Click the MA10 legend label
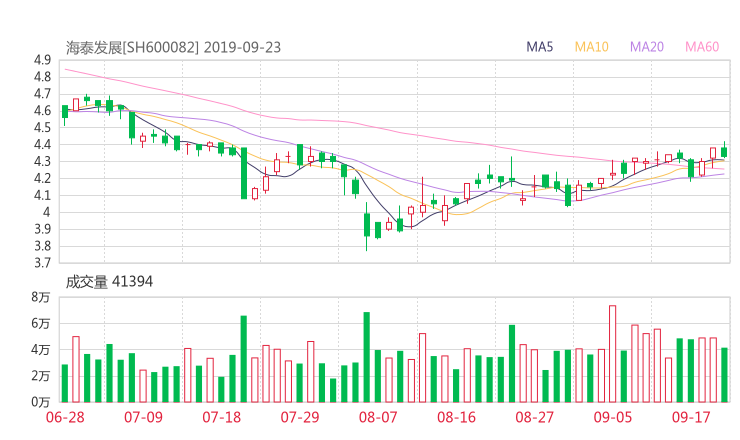Image resolution: width=740 pixels, height=440 pixels. coord(591,47)
